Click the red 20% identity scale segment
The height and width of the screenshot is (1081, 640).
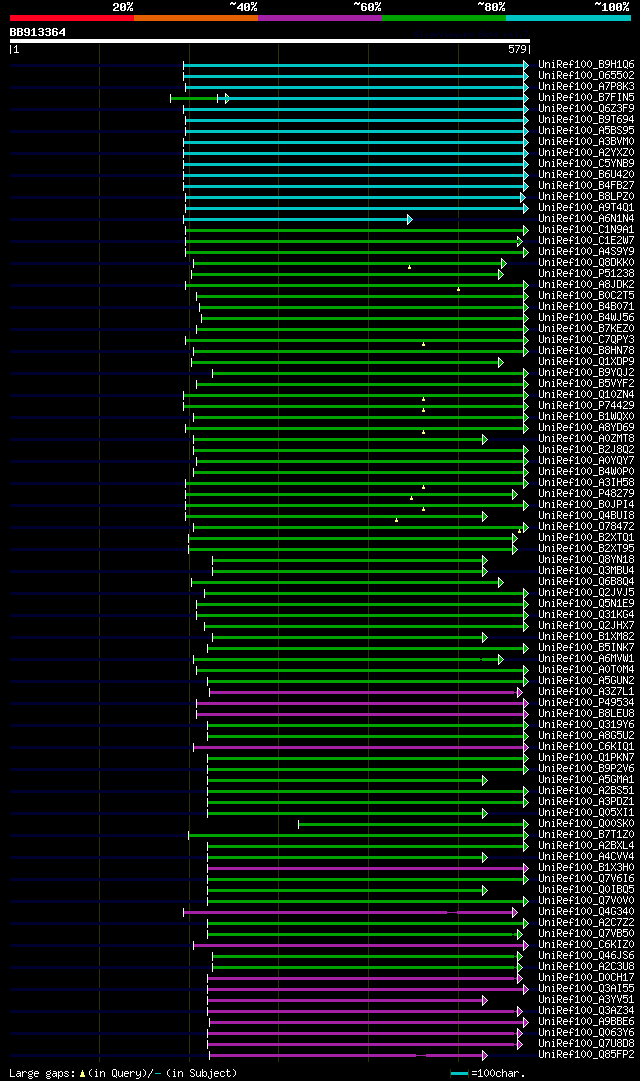pos(72,18)
